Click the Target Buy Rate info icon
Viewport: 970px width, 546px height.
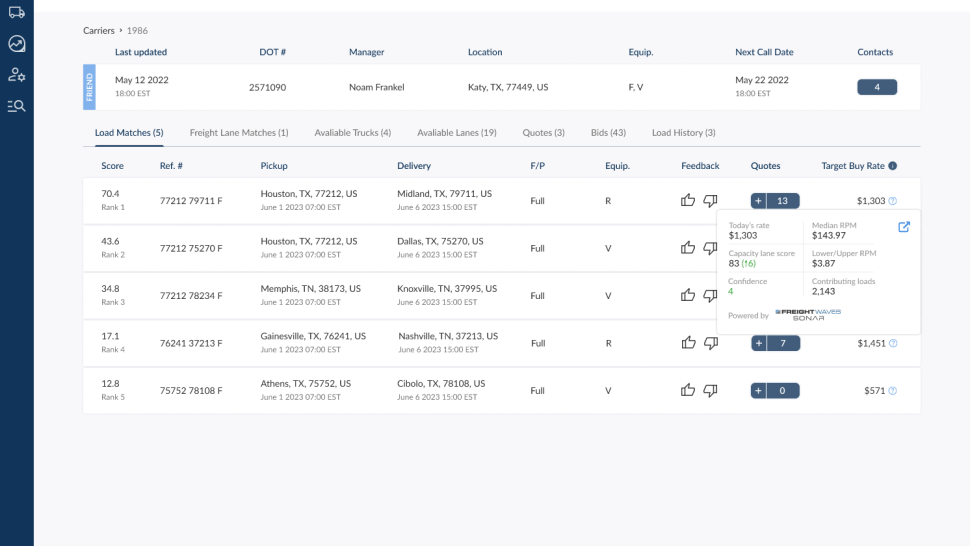(892, 166)
